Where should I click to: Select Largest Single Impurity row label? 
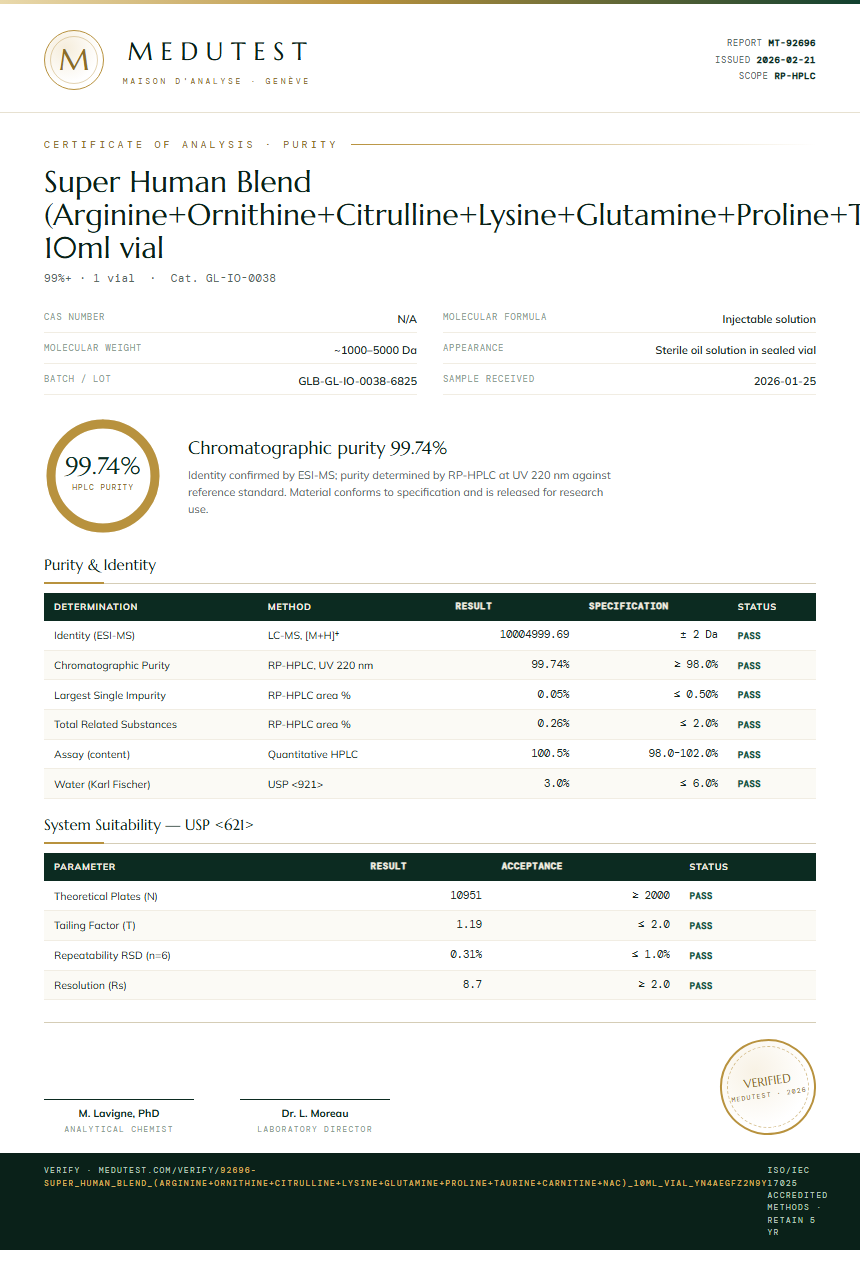pos(110,695)
